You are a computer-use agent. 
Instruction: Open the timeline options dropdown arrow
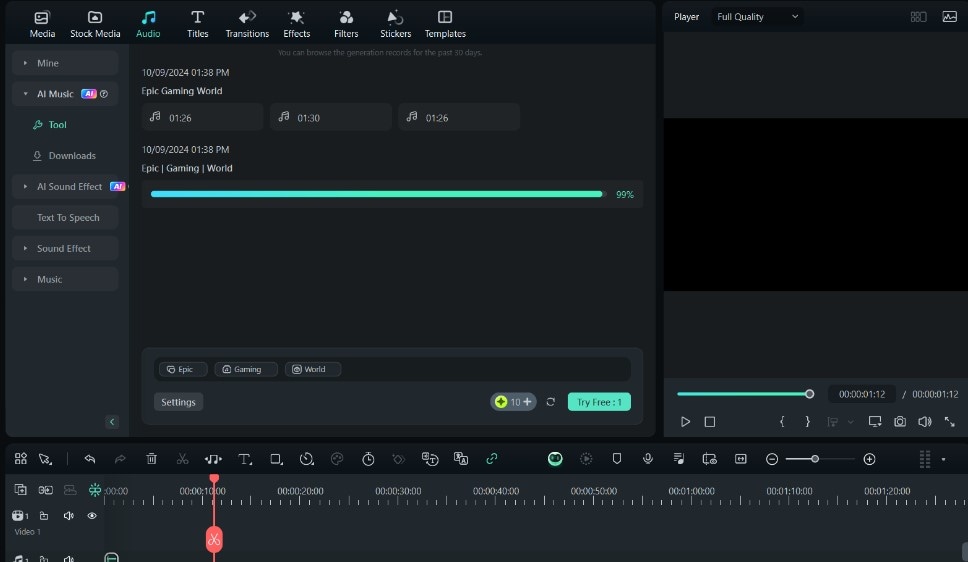(943, 459)
